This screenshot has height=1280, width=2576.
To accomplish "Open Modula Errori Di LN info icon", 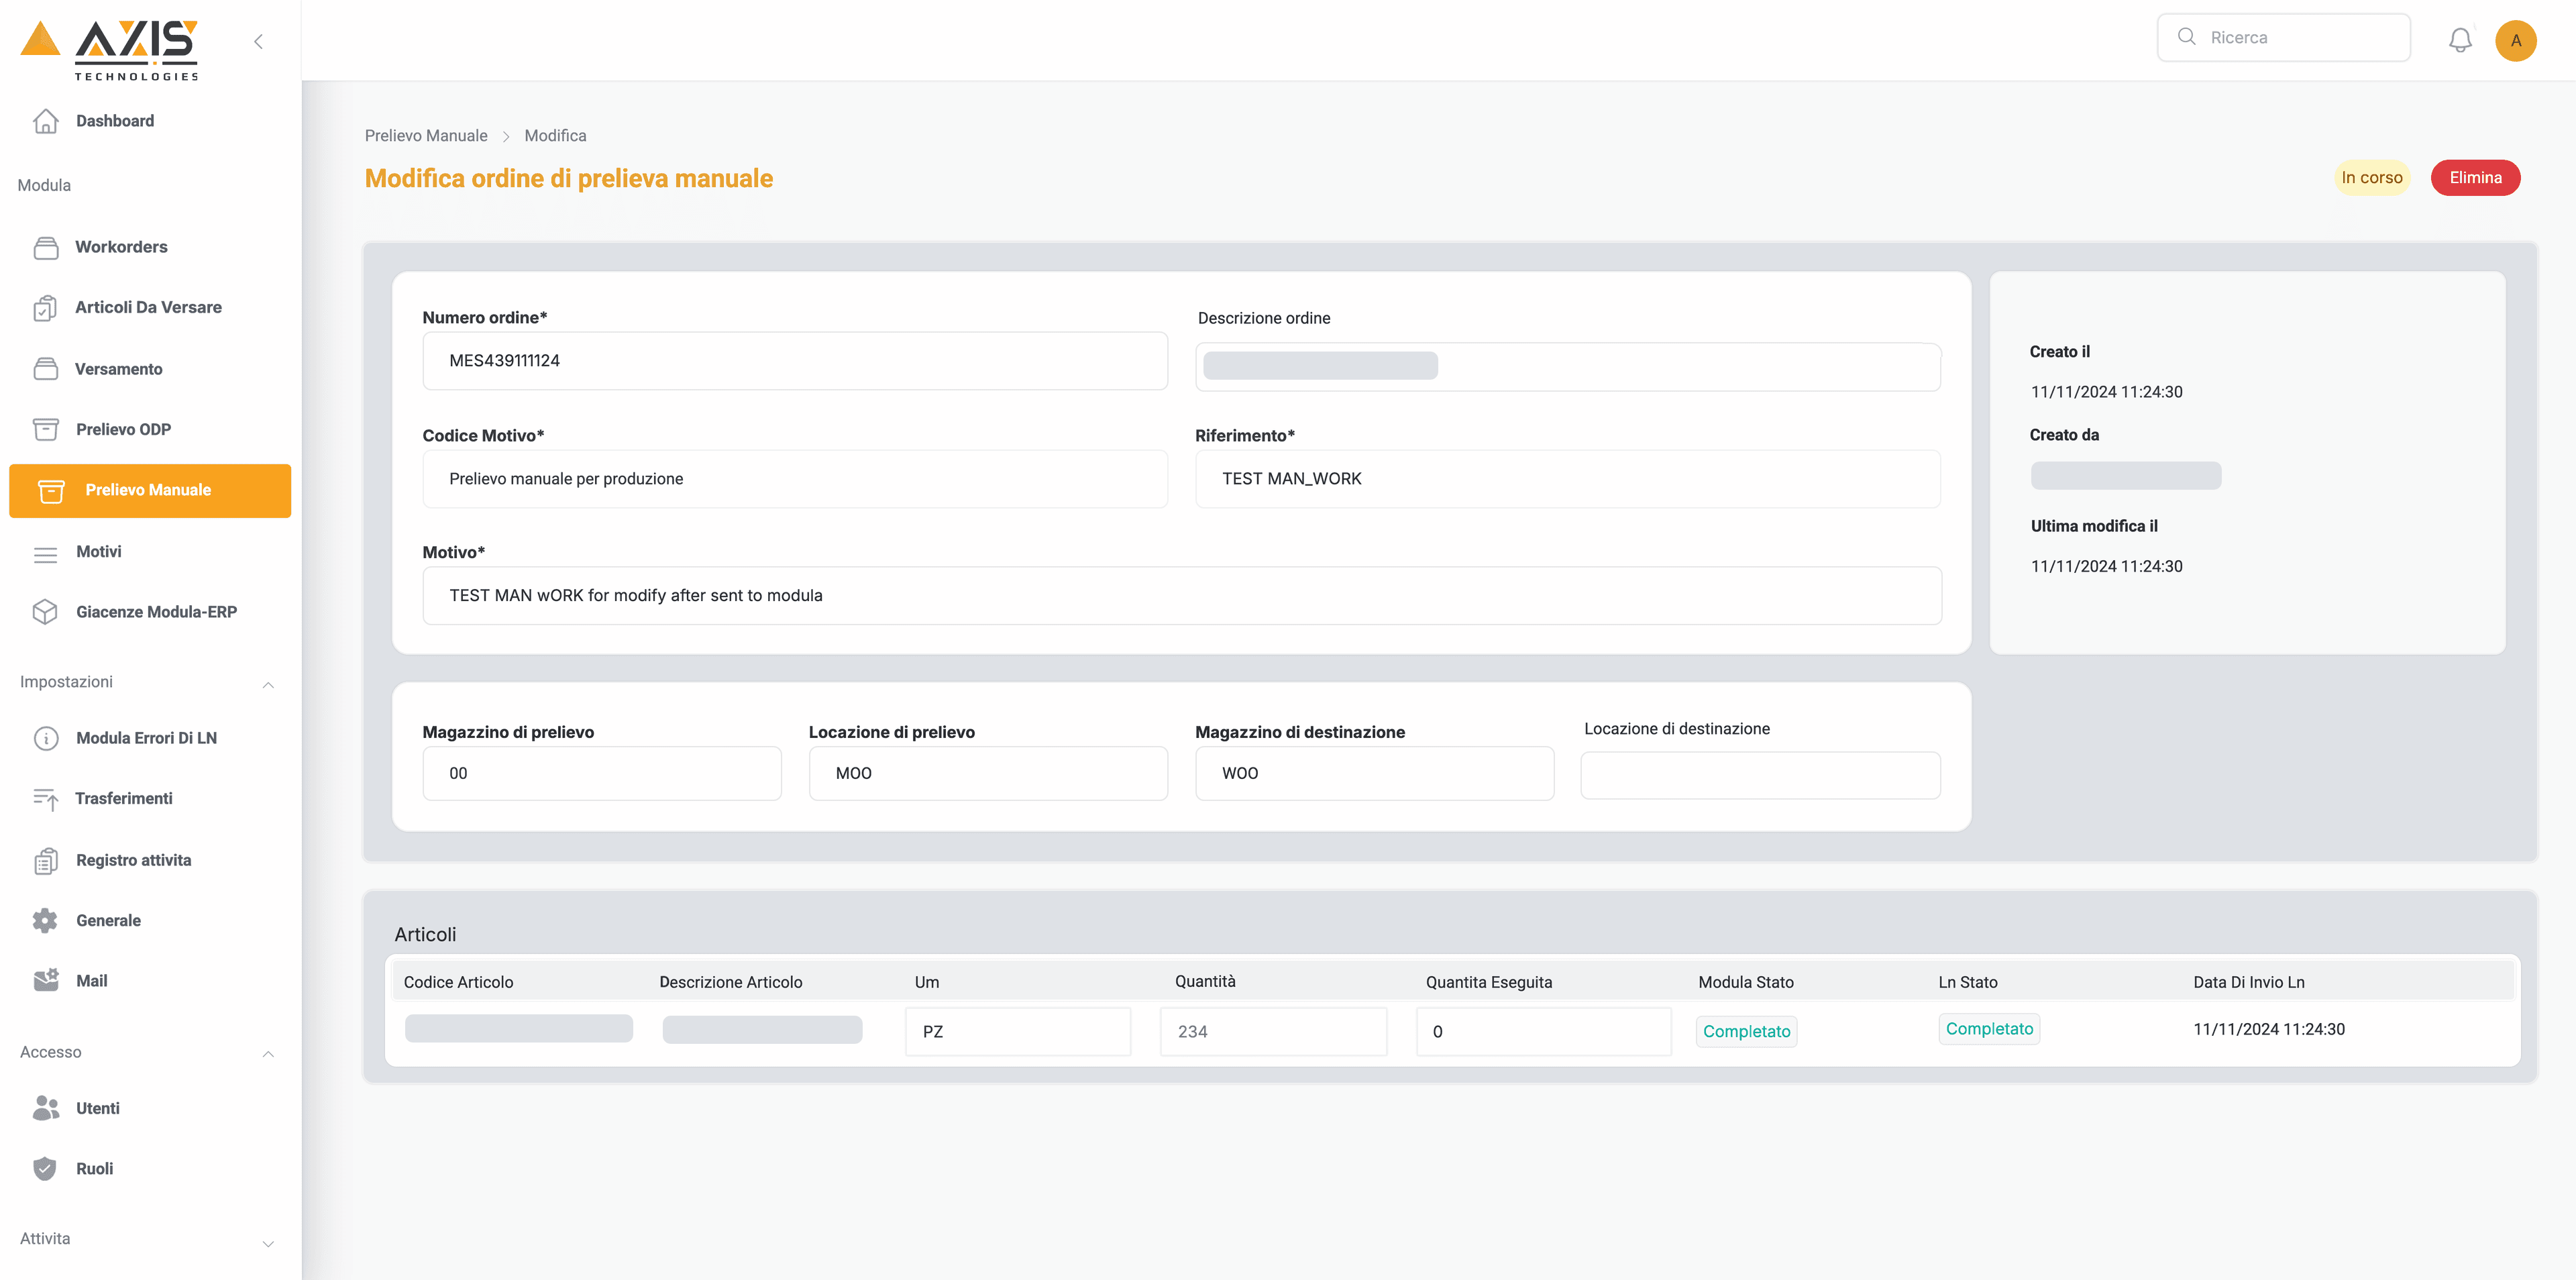I will (46, 738).
